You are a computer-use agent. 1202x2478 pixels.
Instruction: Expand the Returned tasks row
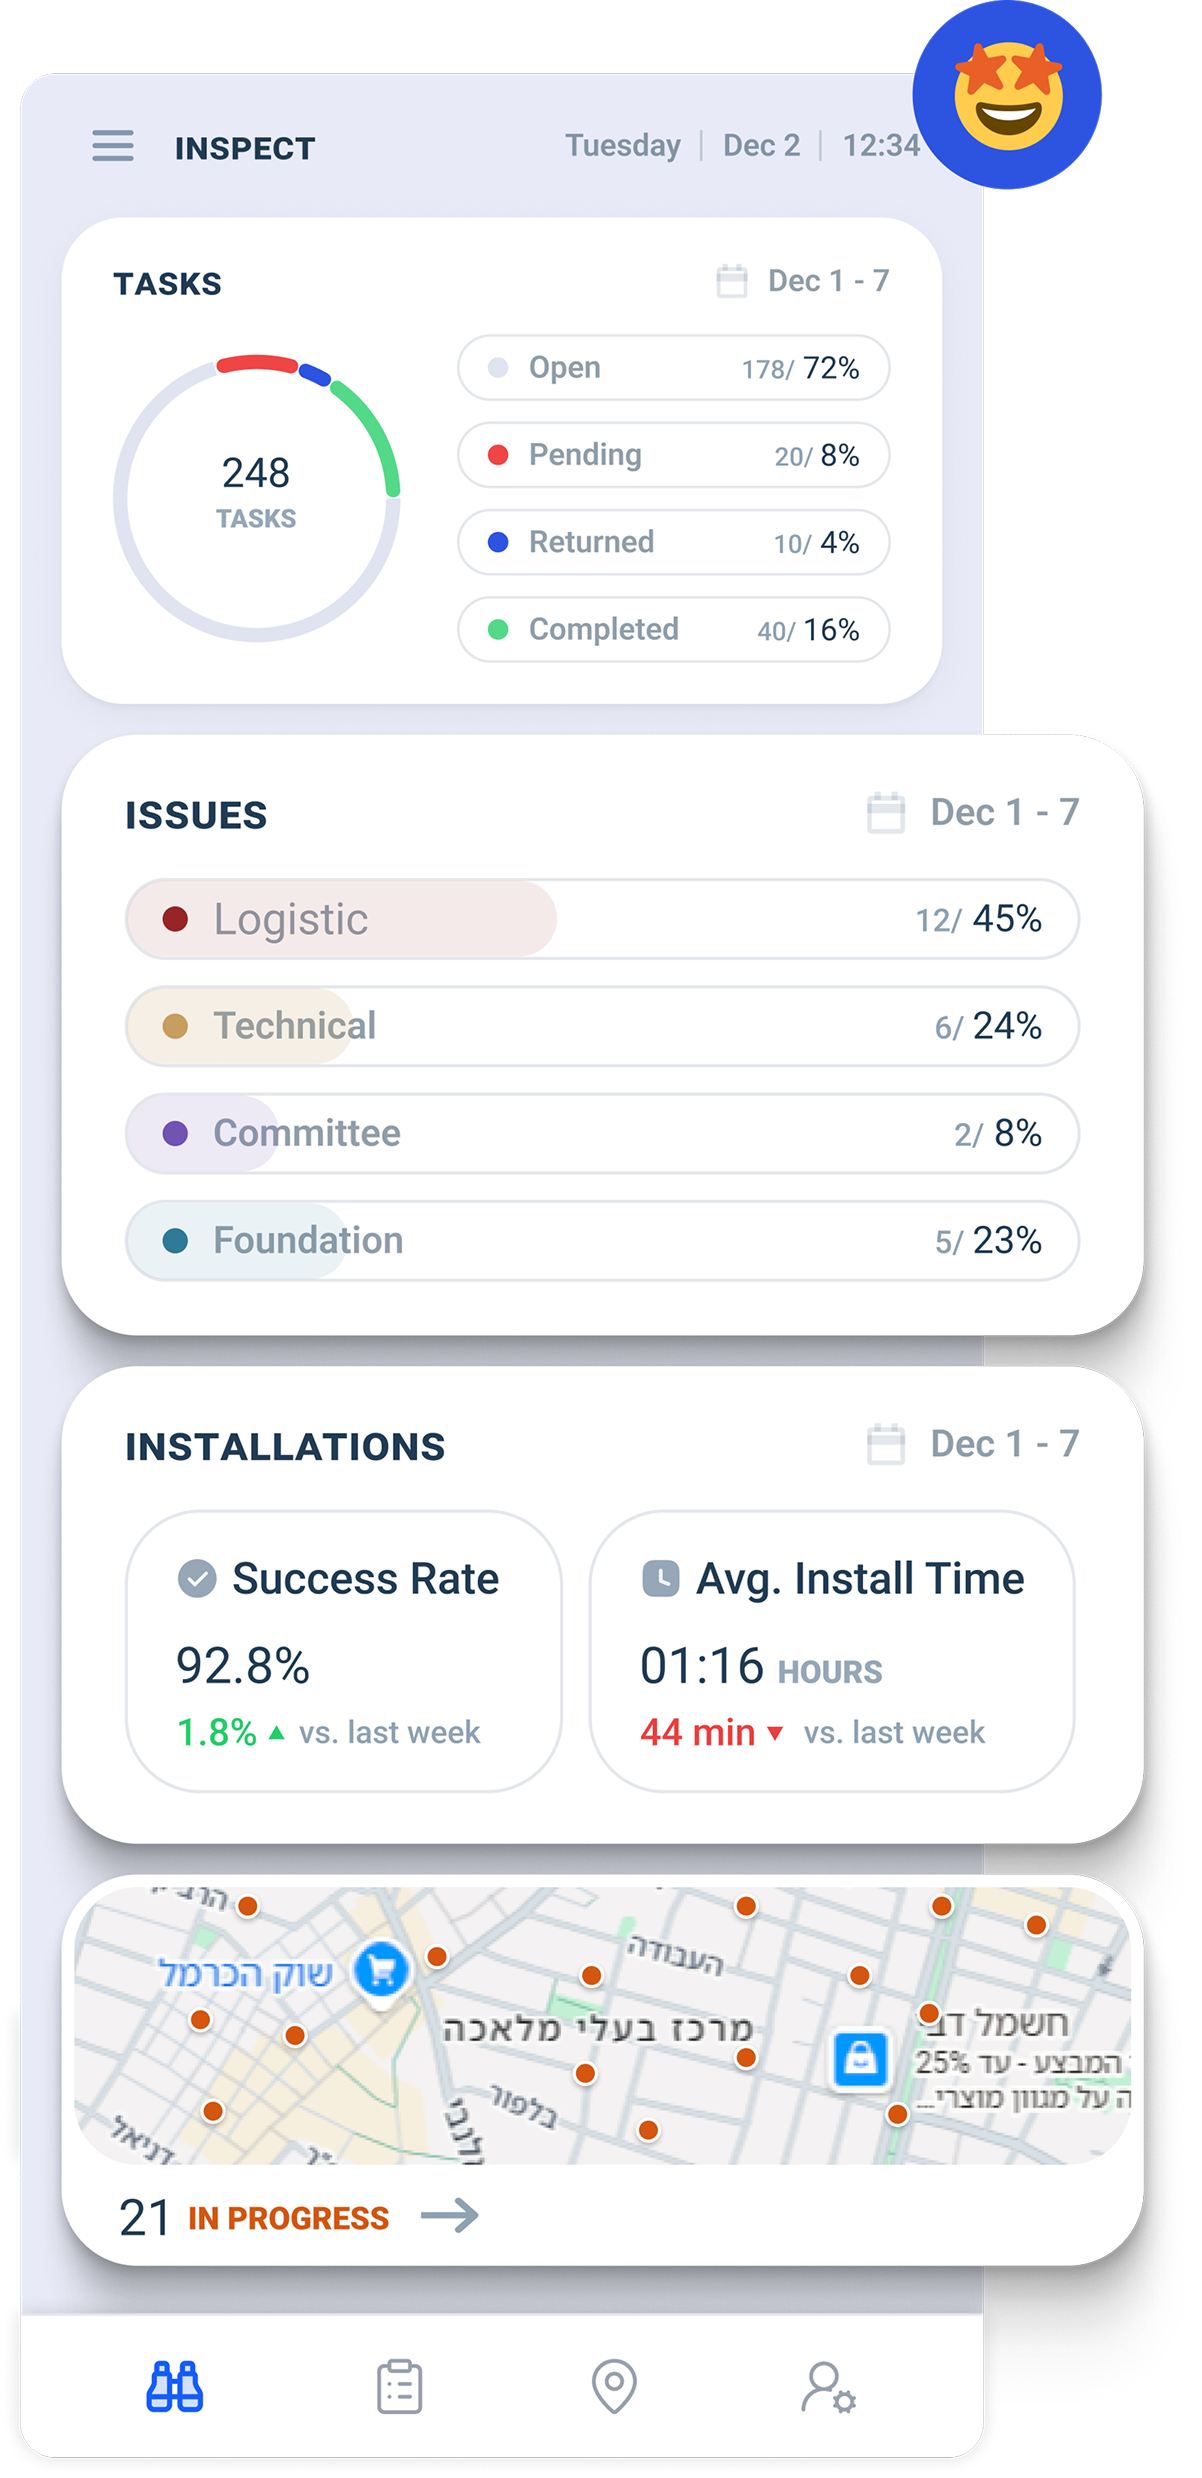pos(673,542)
